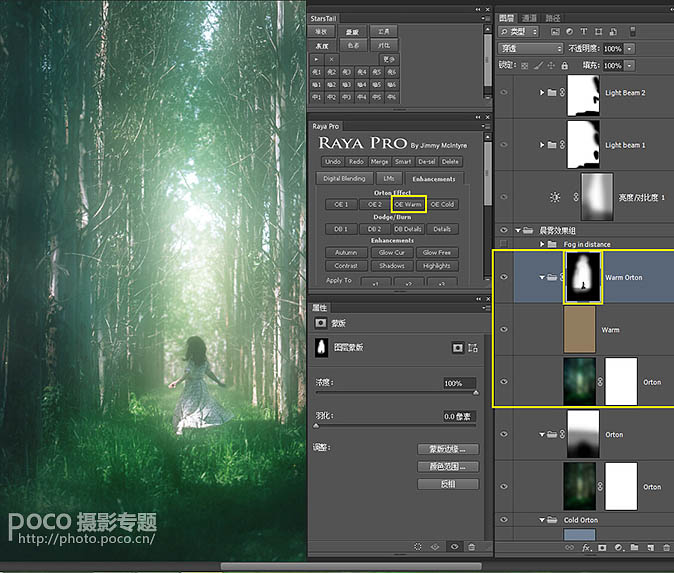Lock all with the padlock icon

pos(565,66)
